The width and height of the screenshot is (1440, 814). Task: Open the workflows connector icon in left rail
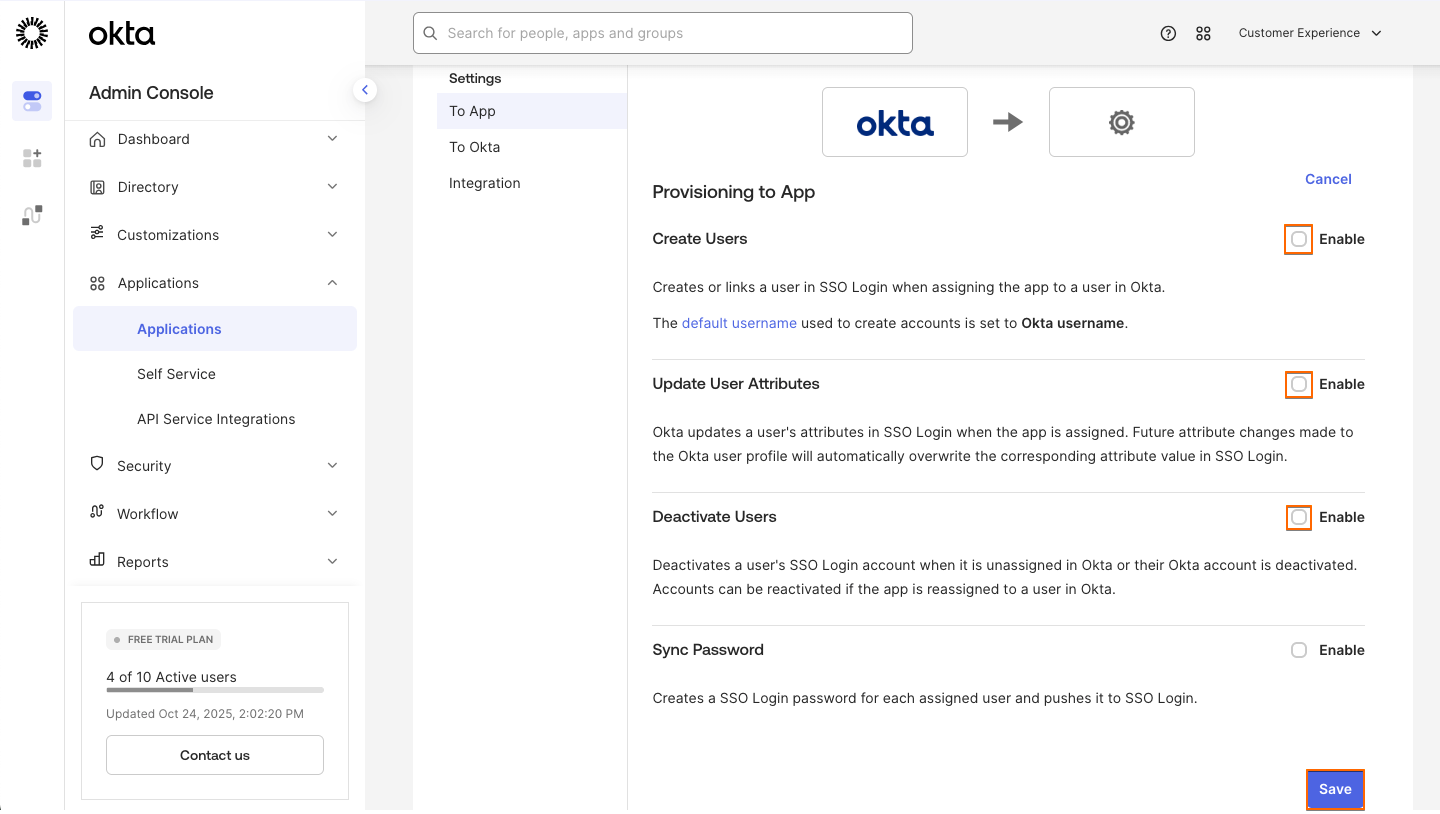[x=31, y=213]
